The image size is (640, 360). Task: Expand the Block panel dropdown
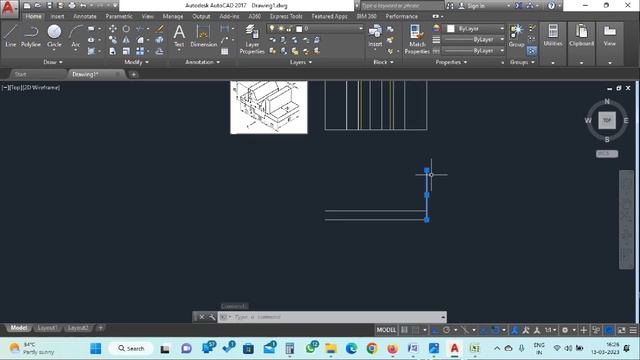[x=383, y=62]
